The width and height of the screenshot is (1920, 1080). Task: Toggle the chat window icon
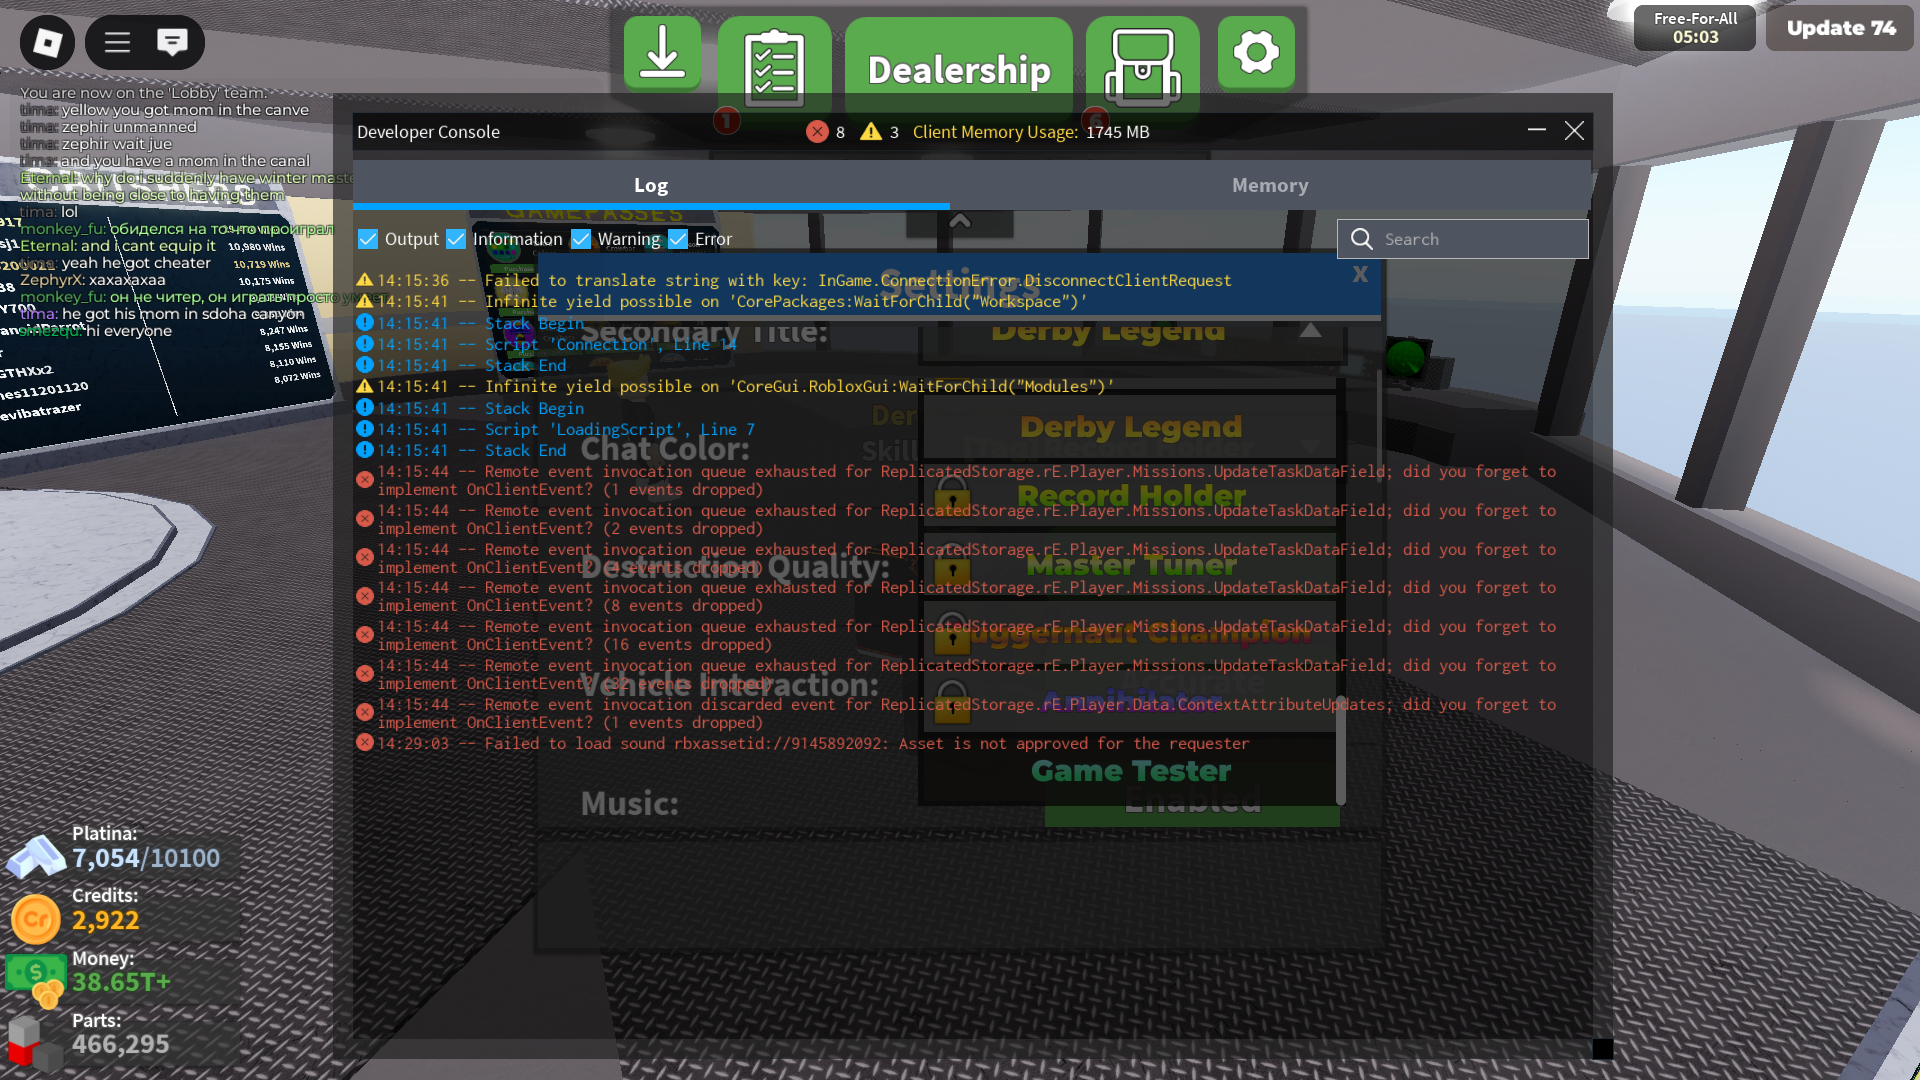click(x=172, y=42)
